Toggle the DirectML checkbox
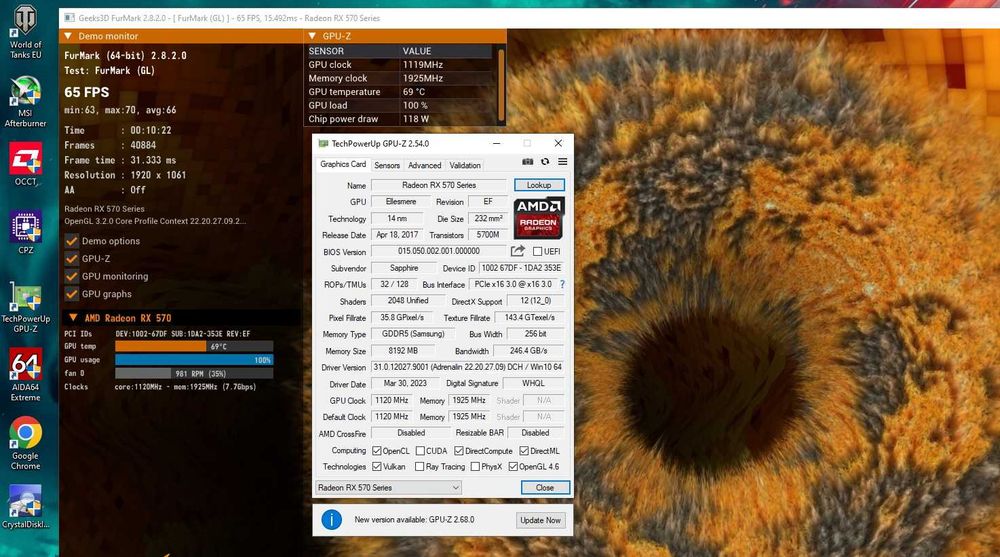 pos(524,450)
